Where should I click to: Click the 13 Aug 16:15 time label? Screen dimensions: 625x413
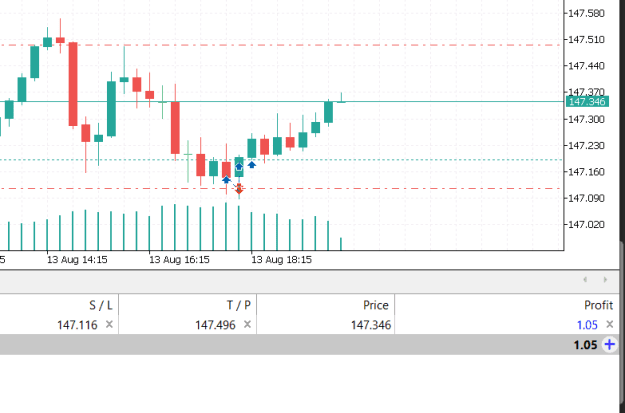(x=179, y=260)
